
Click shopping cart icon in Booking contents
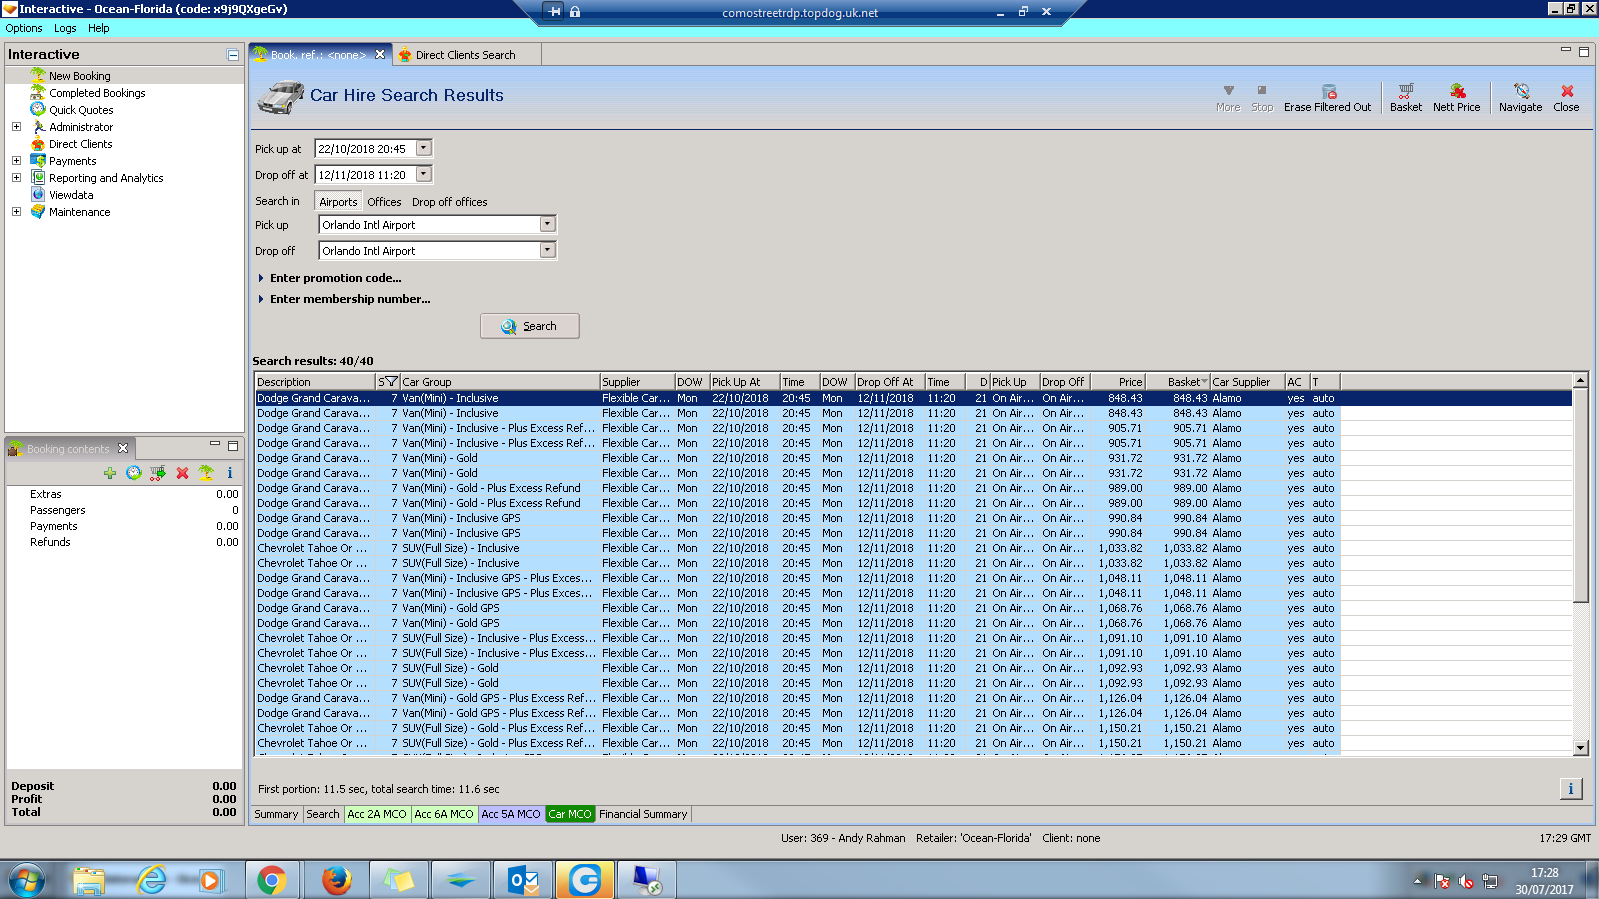pyautogui.click(x=158, y=473)
